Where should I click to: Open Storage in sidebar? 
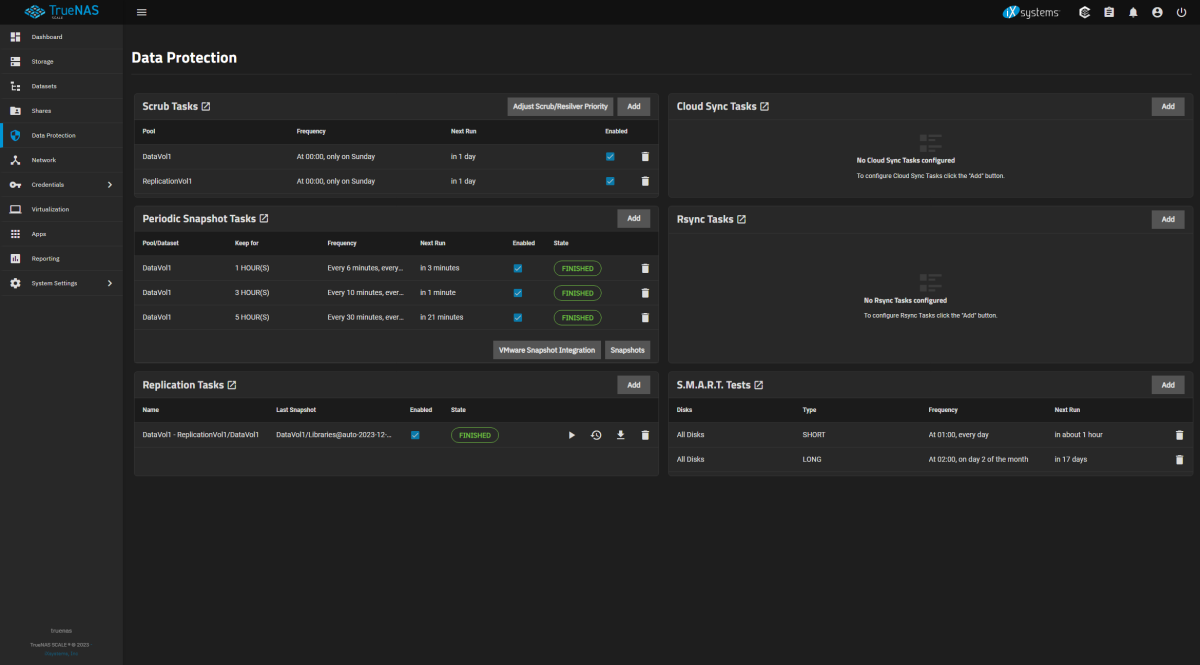[61, 62]
